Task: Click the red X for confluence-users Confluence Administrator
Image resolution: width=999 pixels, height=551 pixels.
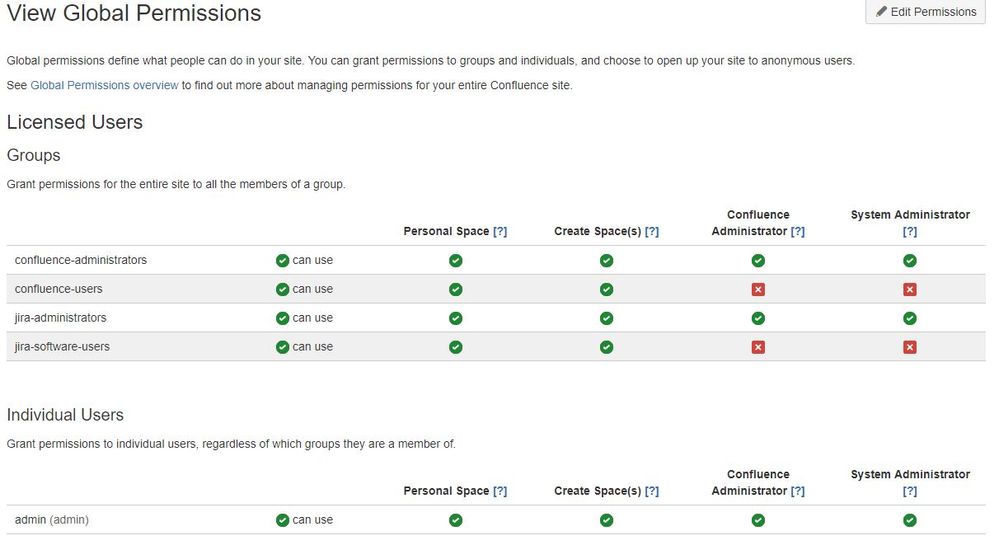Action: (x=758, y=290)
